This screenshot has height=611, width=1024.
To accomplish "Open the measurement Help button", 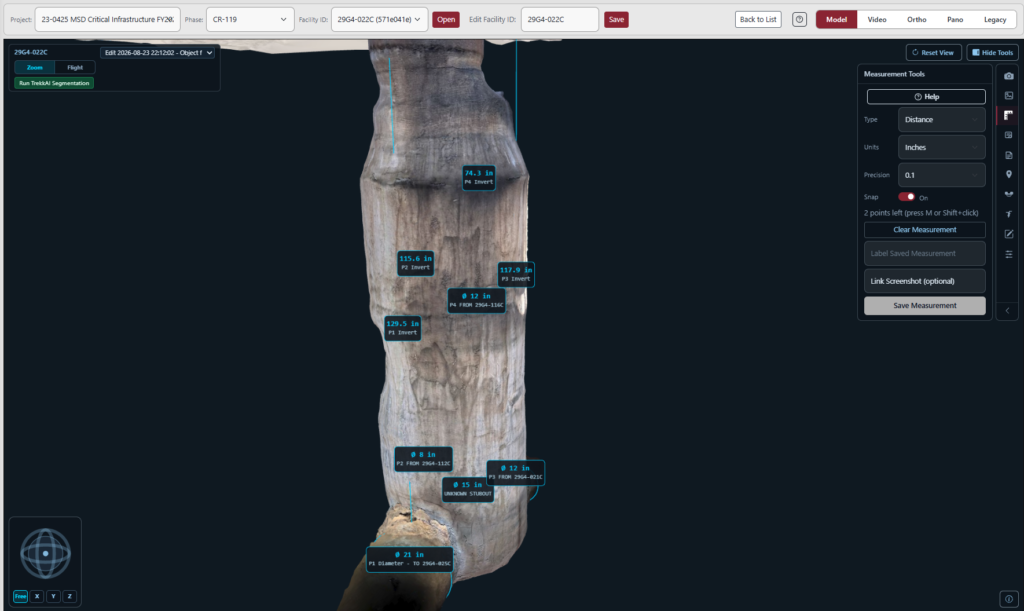I will point(925,97).
